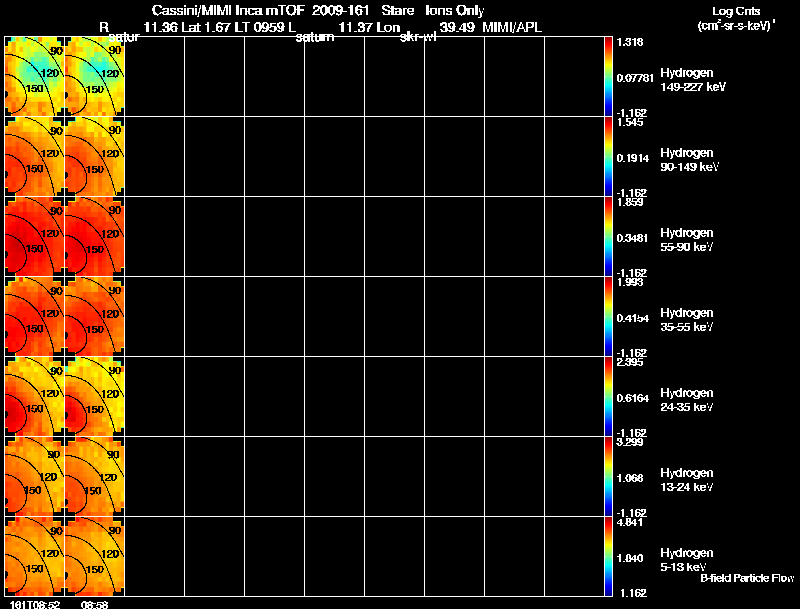Click the 'skr-wl' label in the header
Screen dimensions: 800x609
tap(418, 37)
